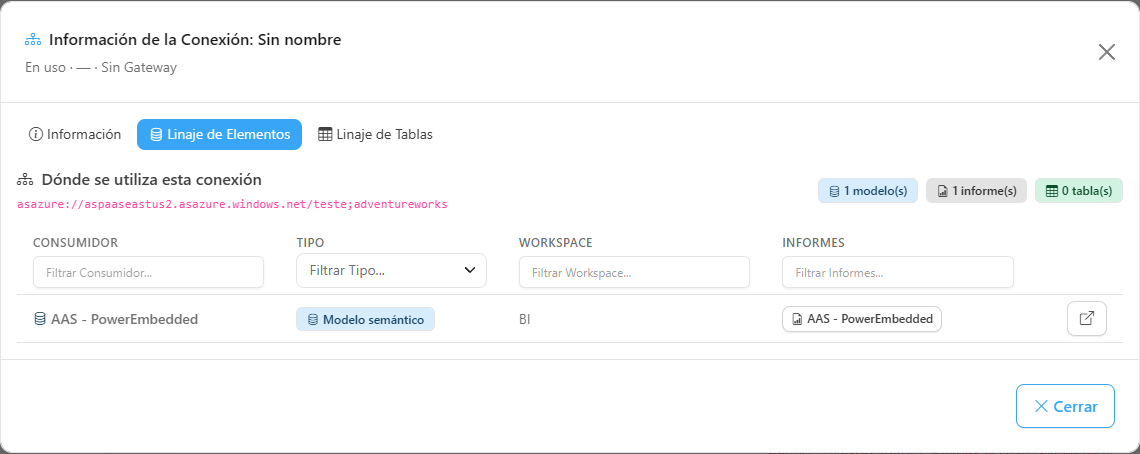This screenshot has width=1140, height=454.
Task: Click the WORKSPACE column header
Action: pos(556,242)
